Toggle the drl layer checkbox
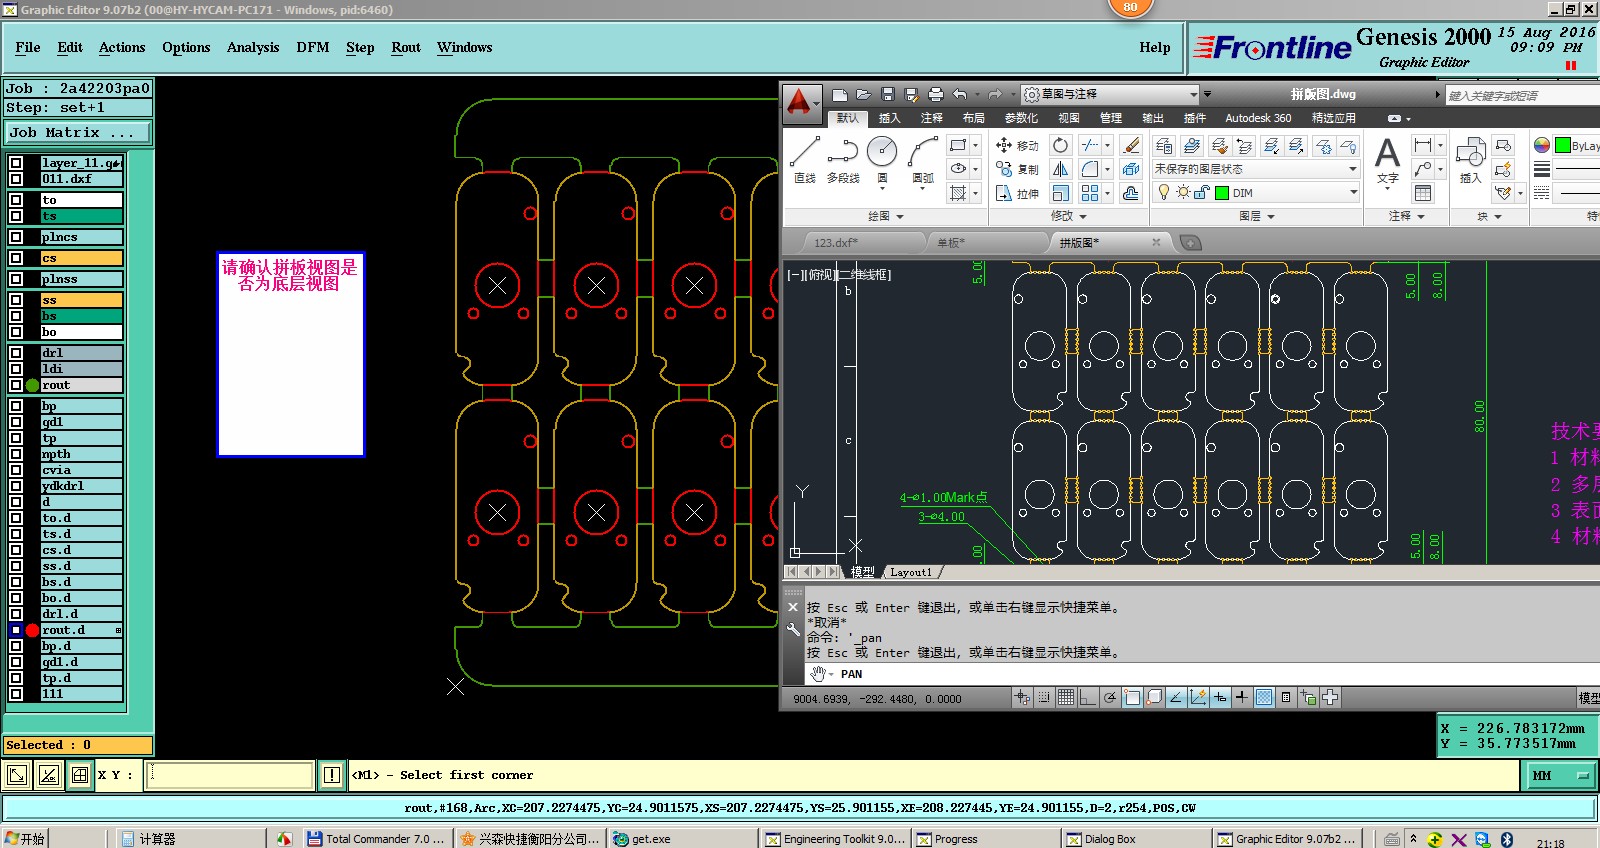This screenshot has width=1600, height=848. [16, 353]
